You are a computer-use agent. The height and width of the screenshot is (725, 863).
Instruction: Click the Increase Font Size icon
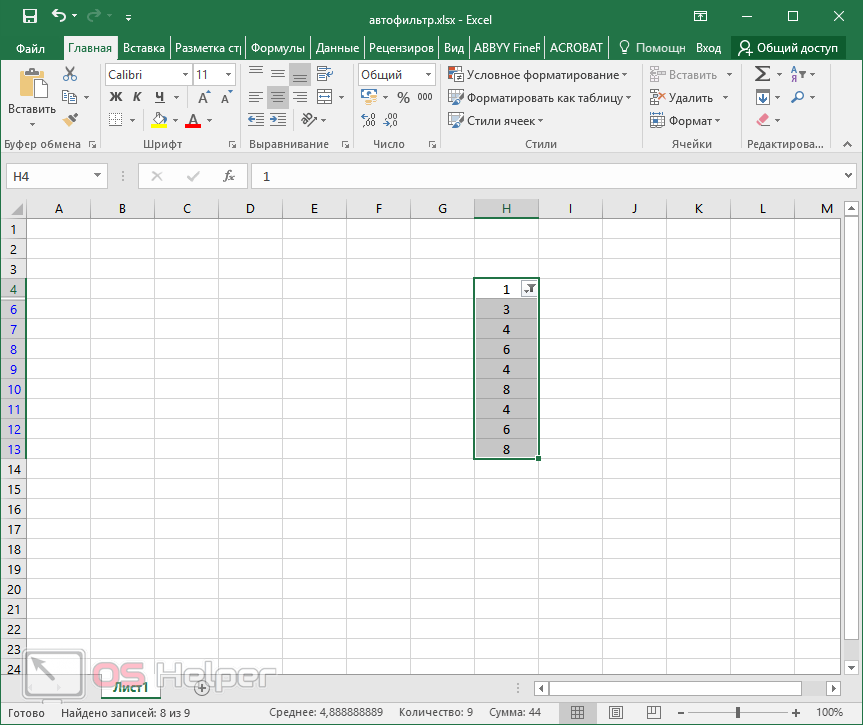[x=204, y=98]
